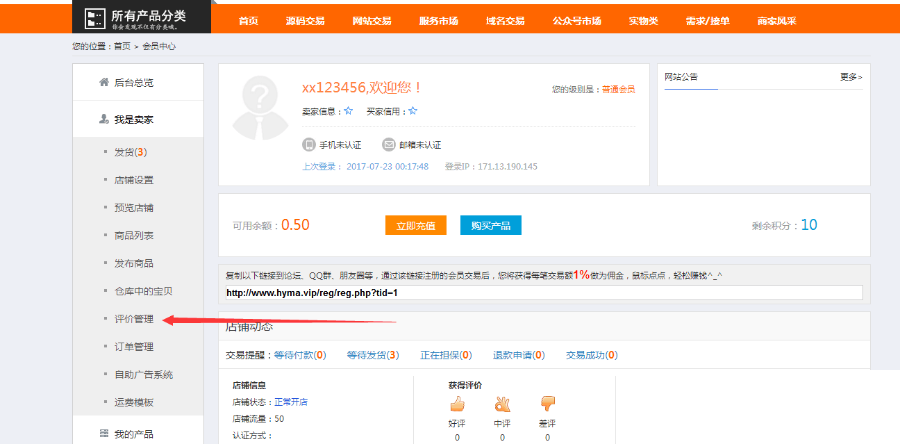
Task: Click the 手机未认证 text
Action: [340, 145]
